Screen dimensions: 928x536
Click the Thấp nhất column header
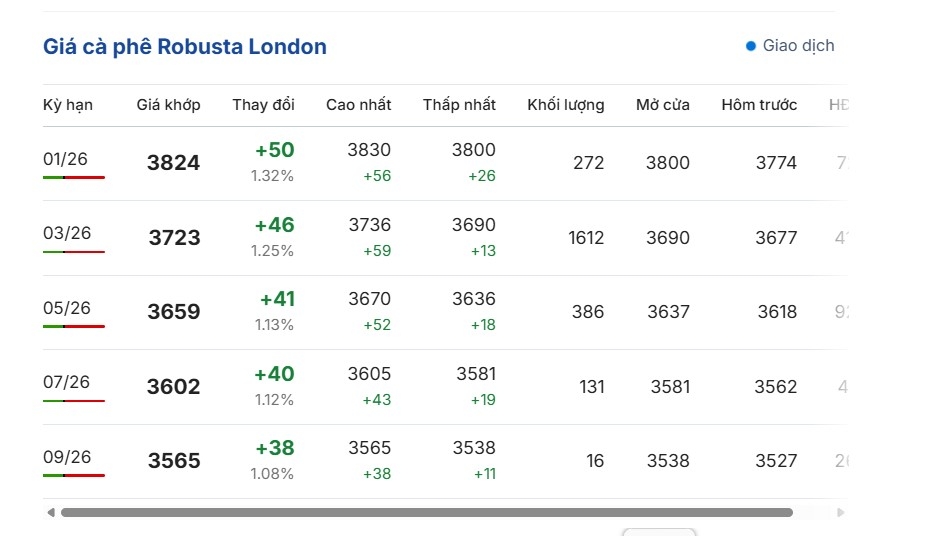tap(459, 105)
